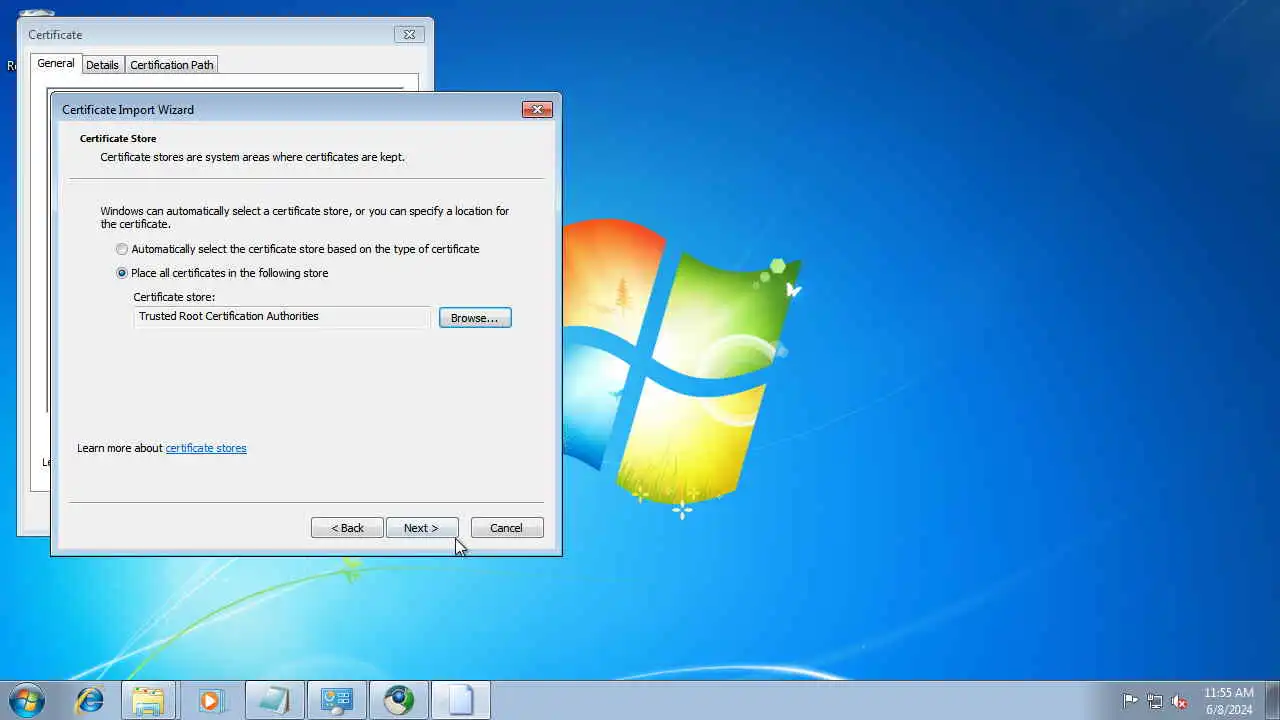Cancel the Certificate Import Wizard

[507, 528]
